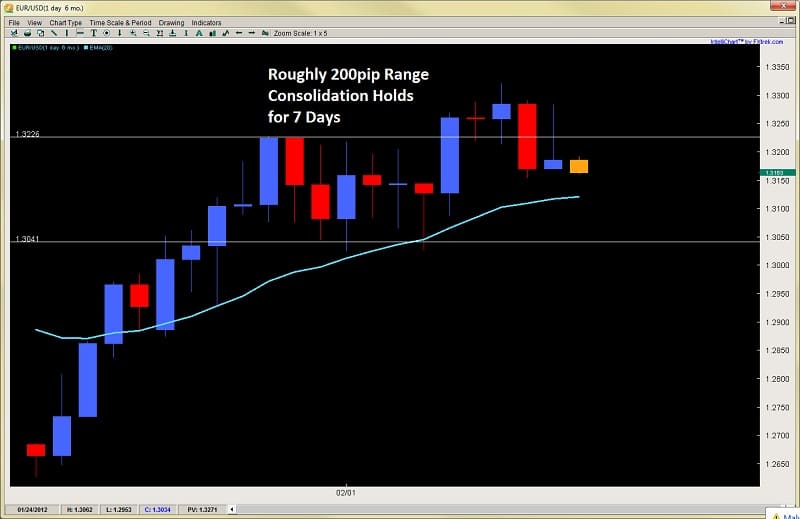This screenshot has width=800, height=519.
Task: Click the EUR/USD (1 day 6 mo.) legend entry
Action: (46, 47)
